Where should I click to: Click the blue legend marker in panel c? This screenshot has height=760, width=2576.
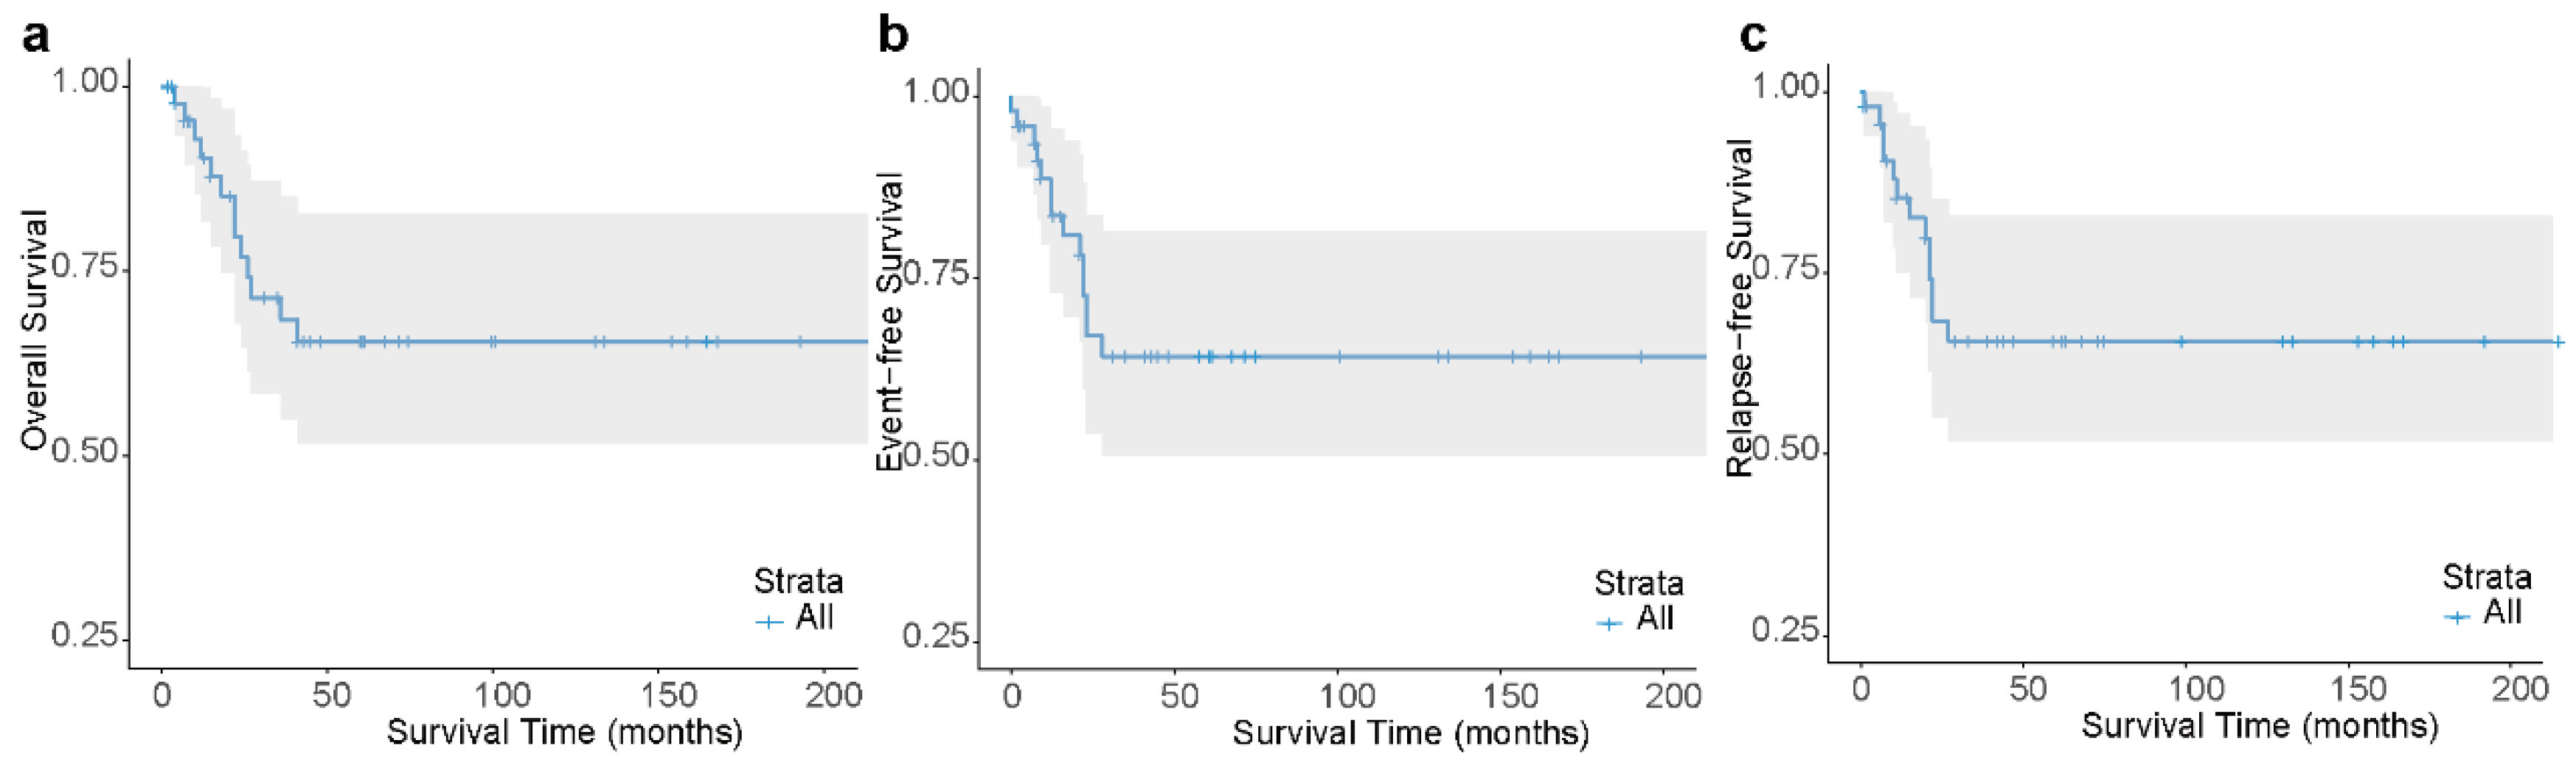tap(2457, 617)
